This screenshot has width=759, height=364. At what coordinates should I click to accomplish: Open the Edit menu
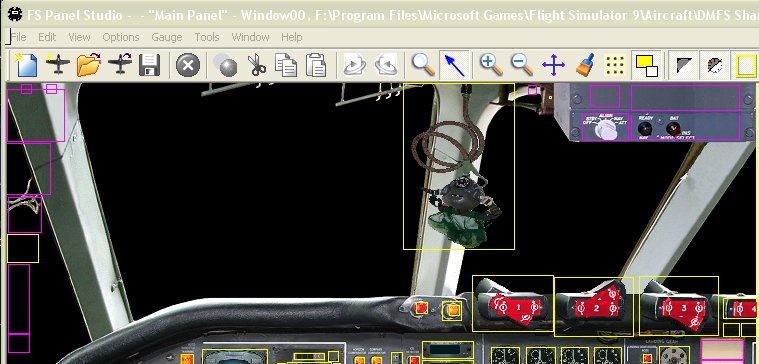tap(47, 37)
